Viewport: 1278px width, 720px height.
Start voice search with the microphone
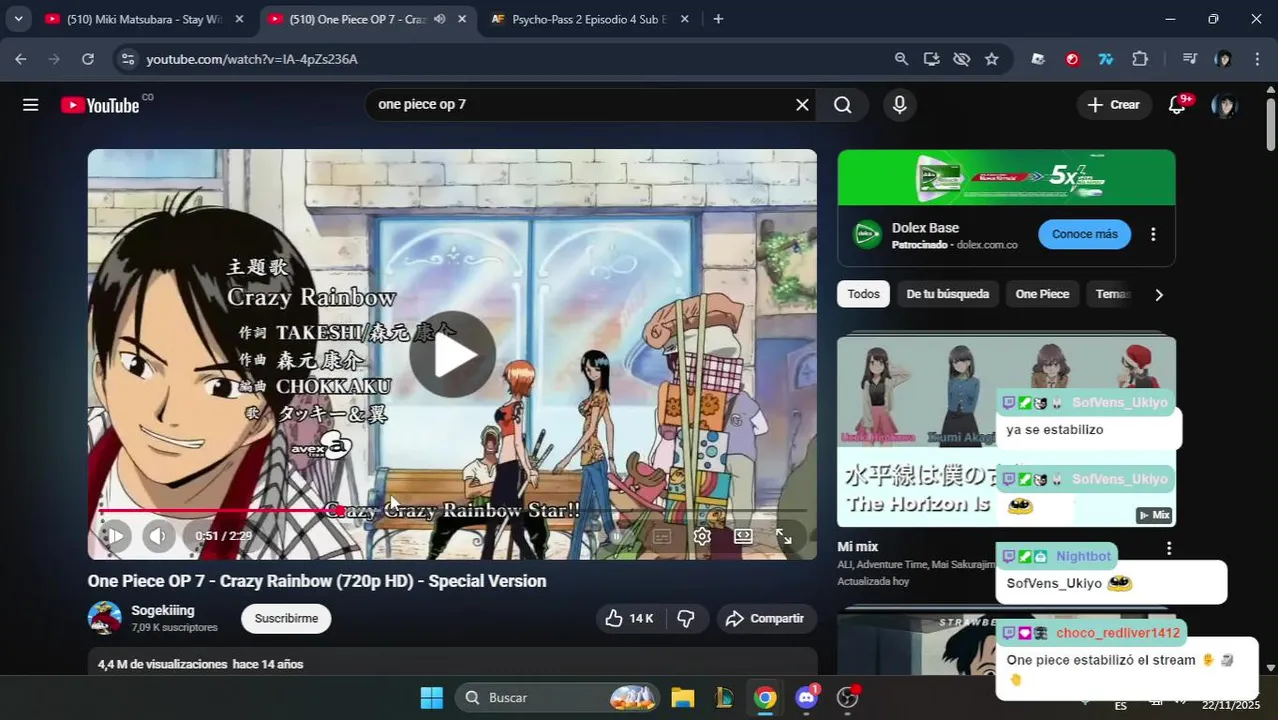(900, 105)
